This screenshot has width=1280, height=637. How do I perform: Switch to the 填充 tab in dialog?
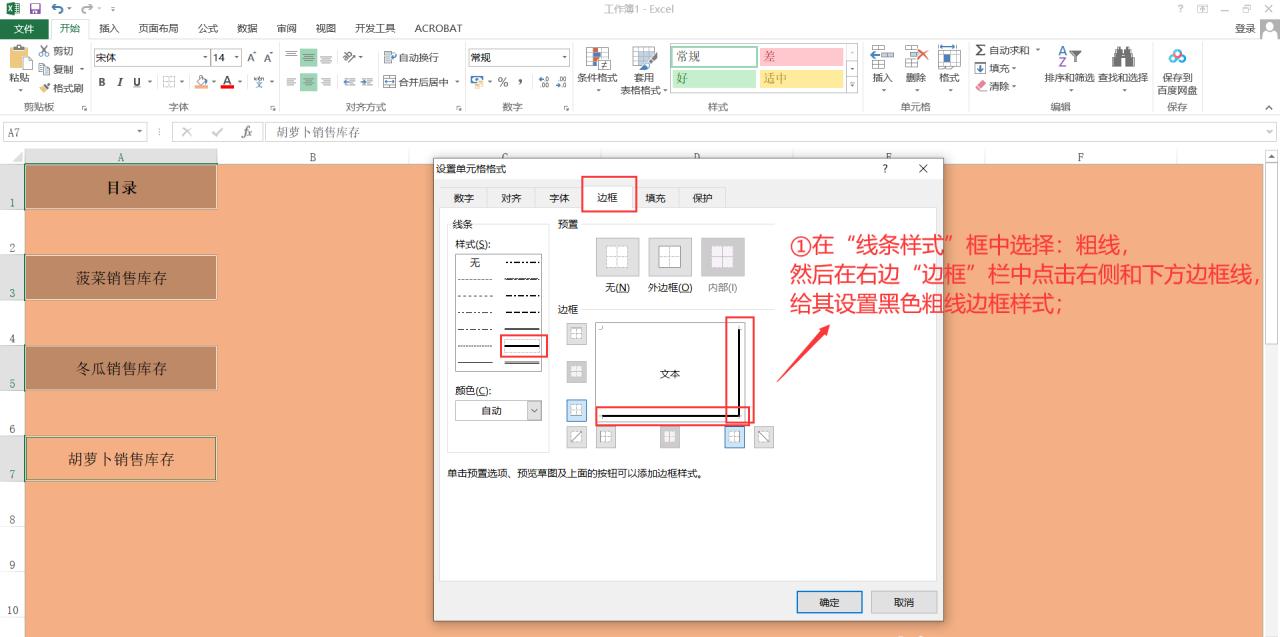coord(655,198)
